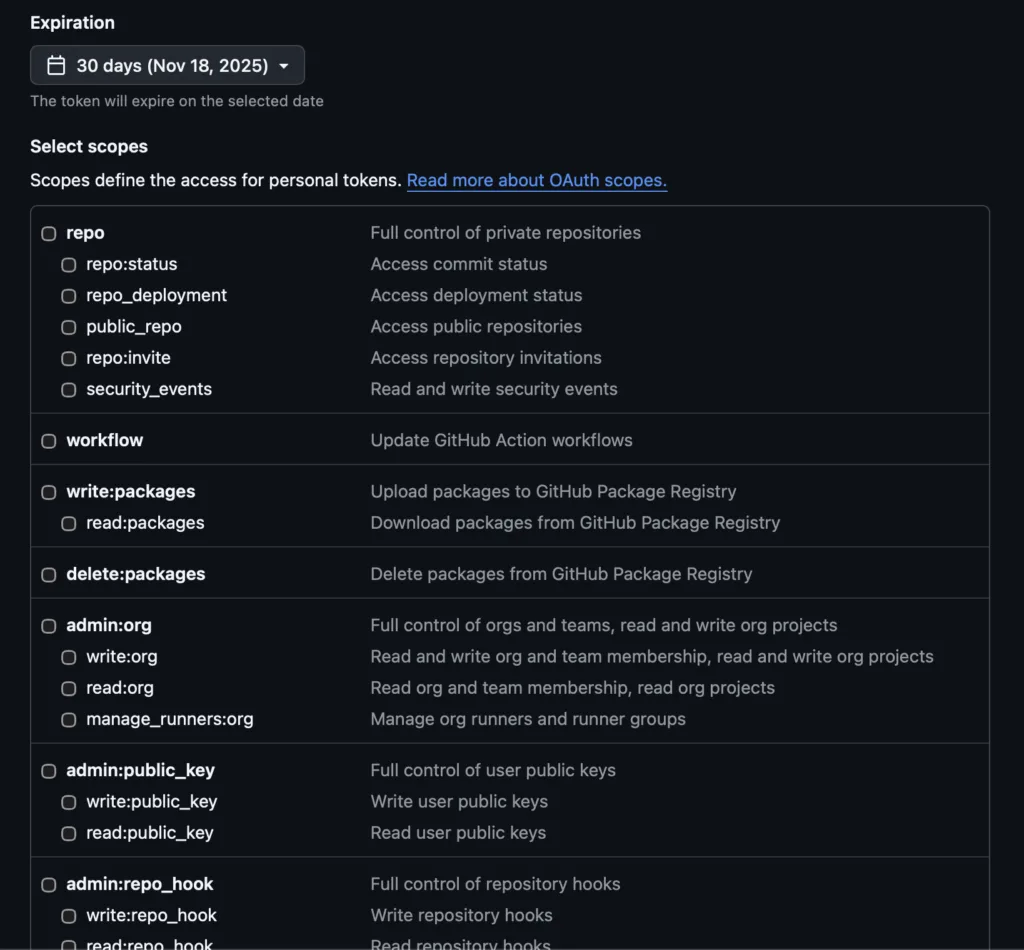This screenshot has height=950, width=1024.
Task: Tick the read:org checkbox
Action: point(69,688)
